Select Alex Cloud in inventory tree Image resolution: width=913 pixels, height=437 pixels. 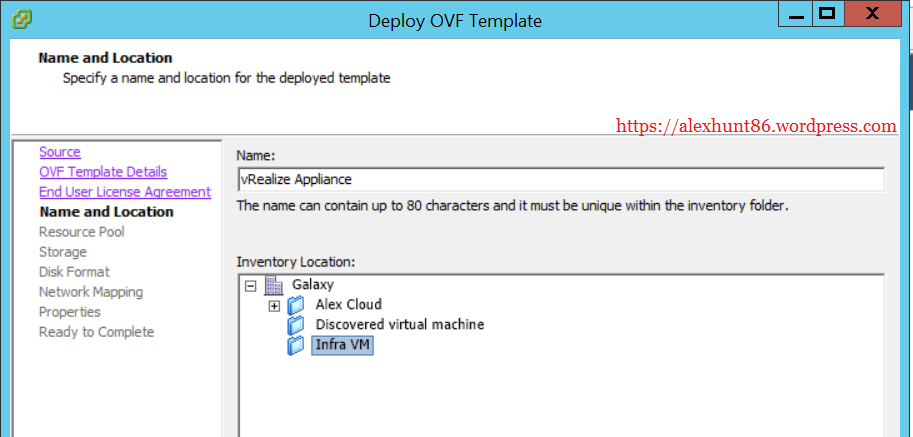pyautogui.click(x=348, y=305)
